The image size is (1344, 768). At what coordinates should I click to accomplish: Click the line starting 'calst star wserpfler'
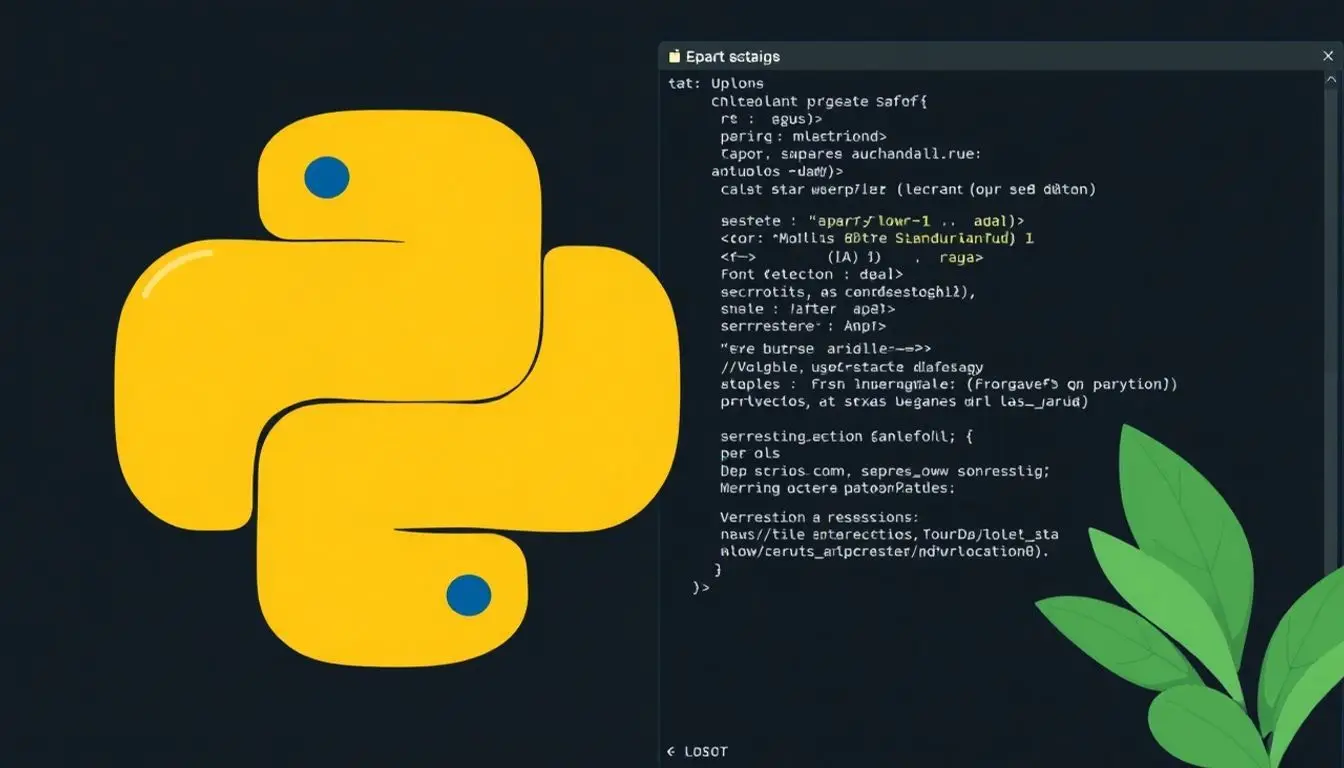[x=908, y=189]
